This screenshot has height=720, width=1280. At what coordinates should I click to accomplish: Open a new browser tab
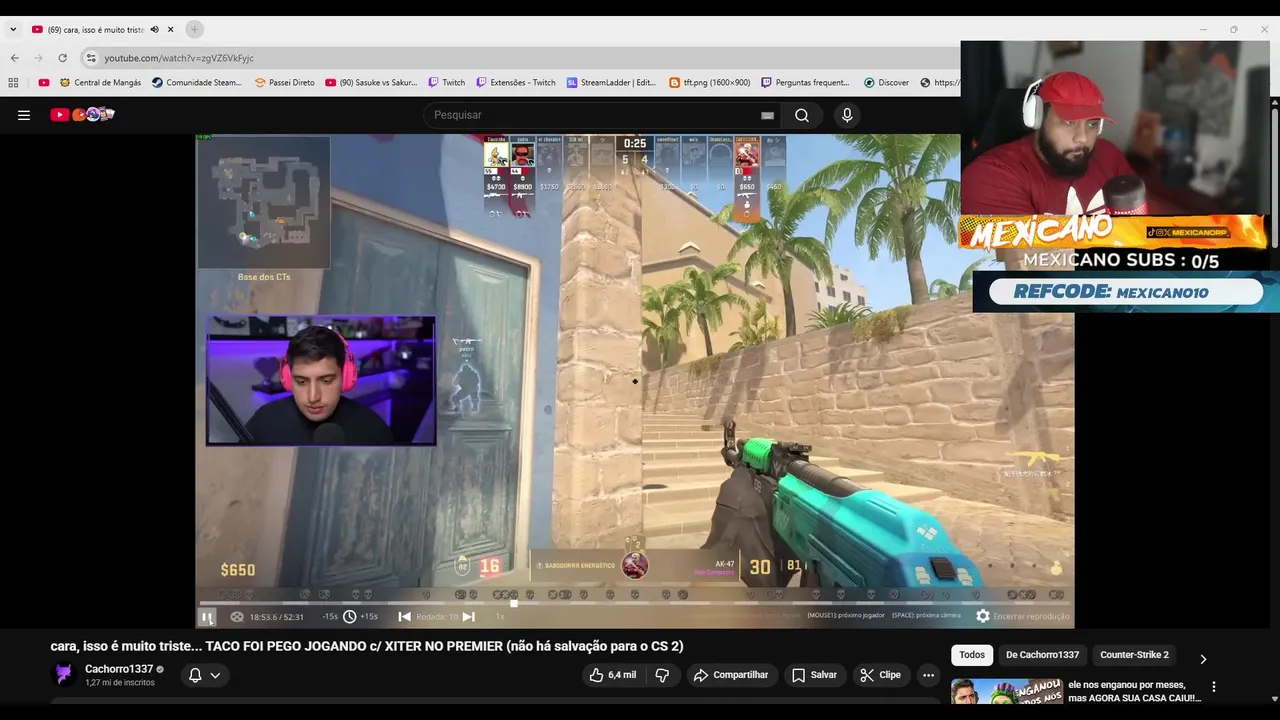click(194, 29)
